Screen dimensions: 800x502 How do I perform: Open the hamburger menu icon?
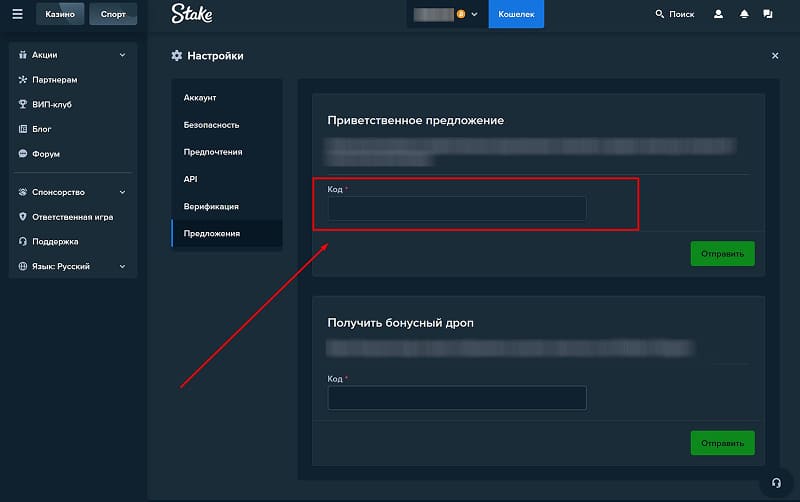(x=17, y=14)
